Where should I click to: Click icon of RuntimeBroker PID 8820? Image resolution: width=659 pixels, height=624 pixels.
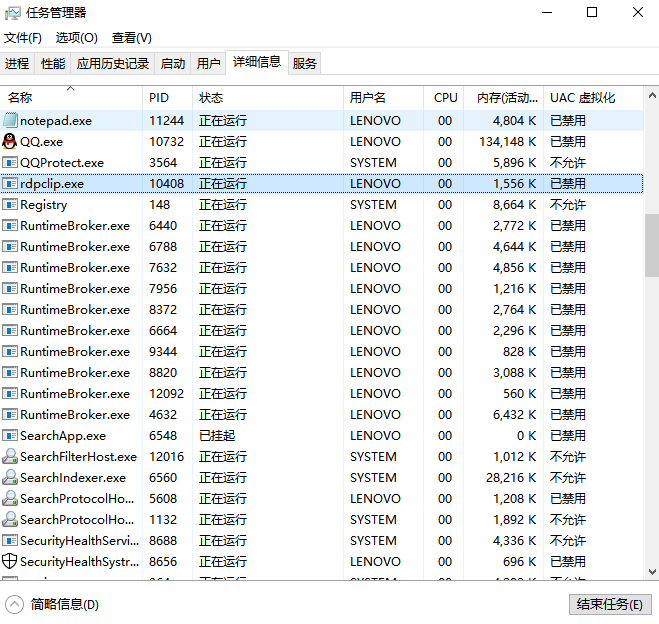coord(10,373)
